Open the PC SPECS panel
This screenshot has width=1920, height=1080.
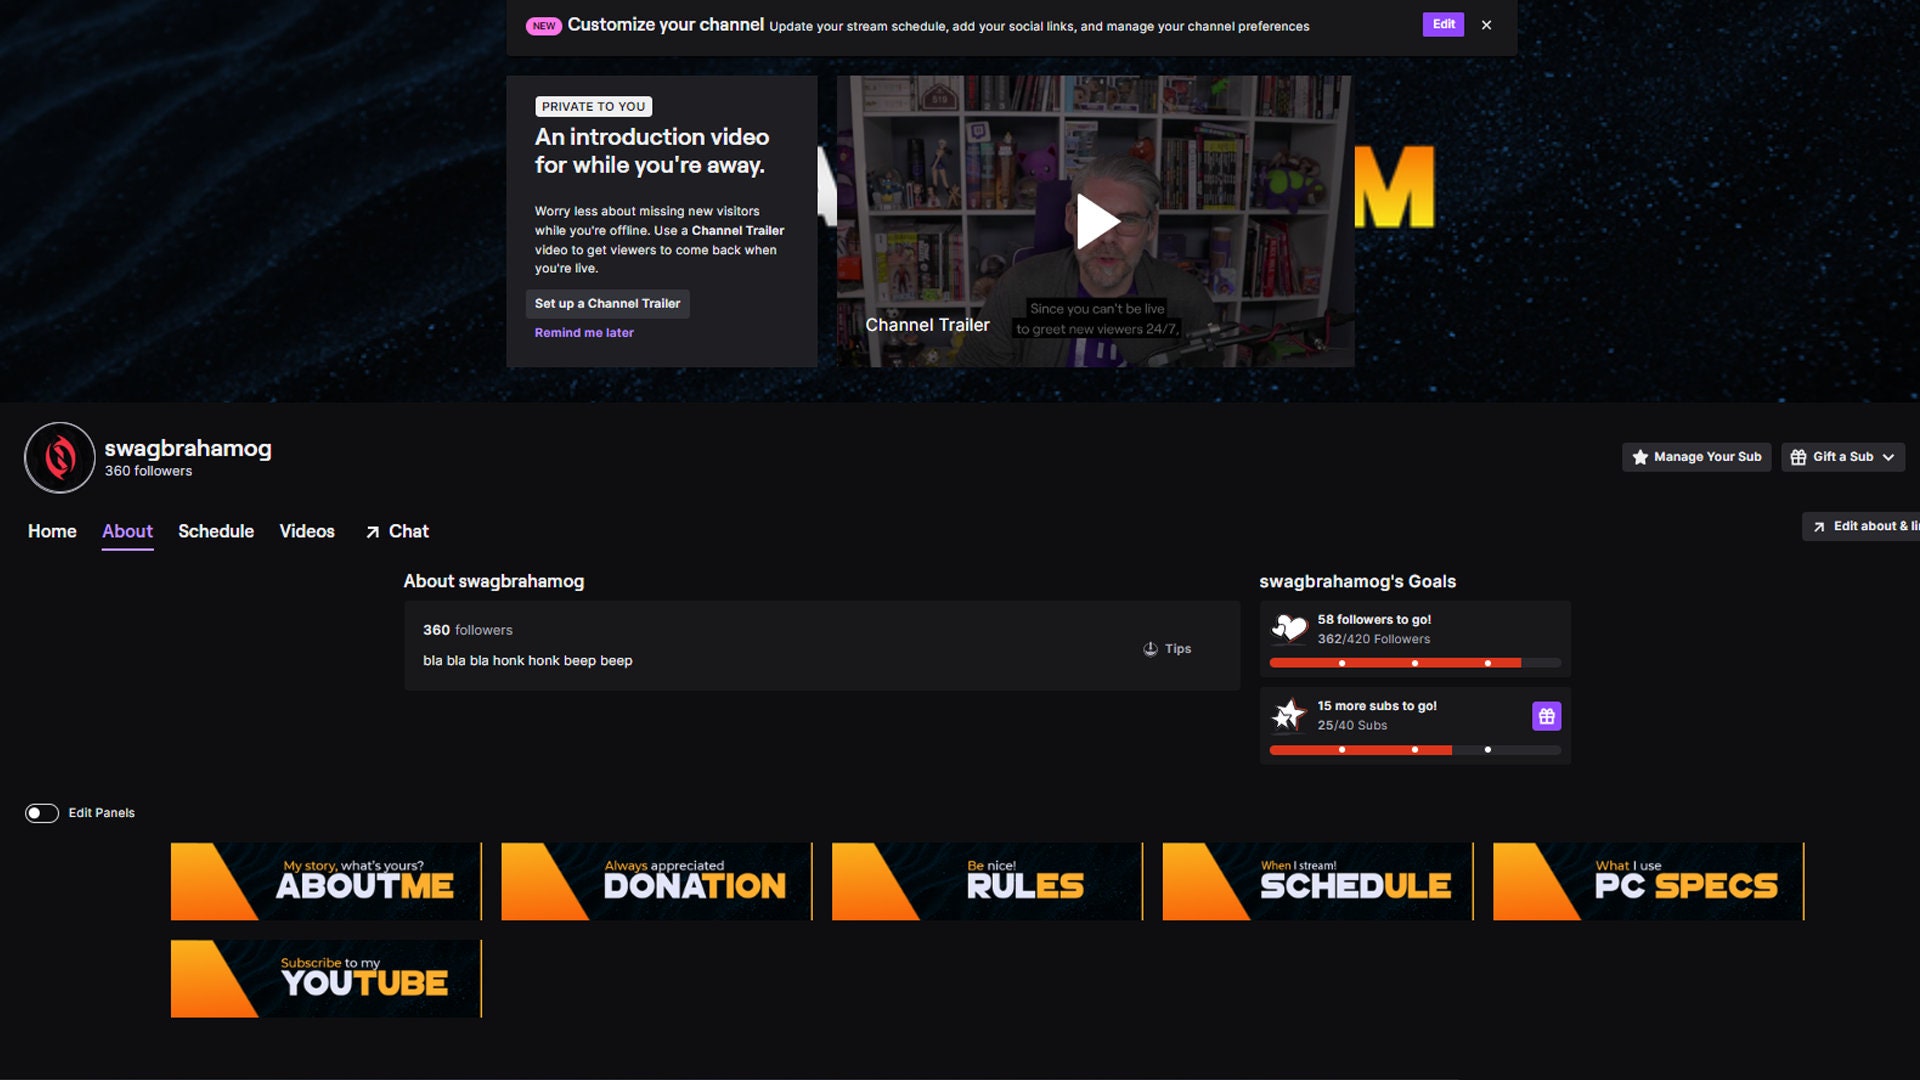(1649, 881)
